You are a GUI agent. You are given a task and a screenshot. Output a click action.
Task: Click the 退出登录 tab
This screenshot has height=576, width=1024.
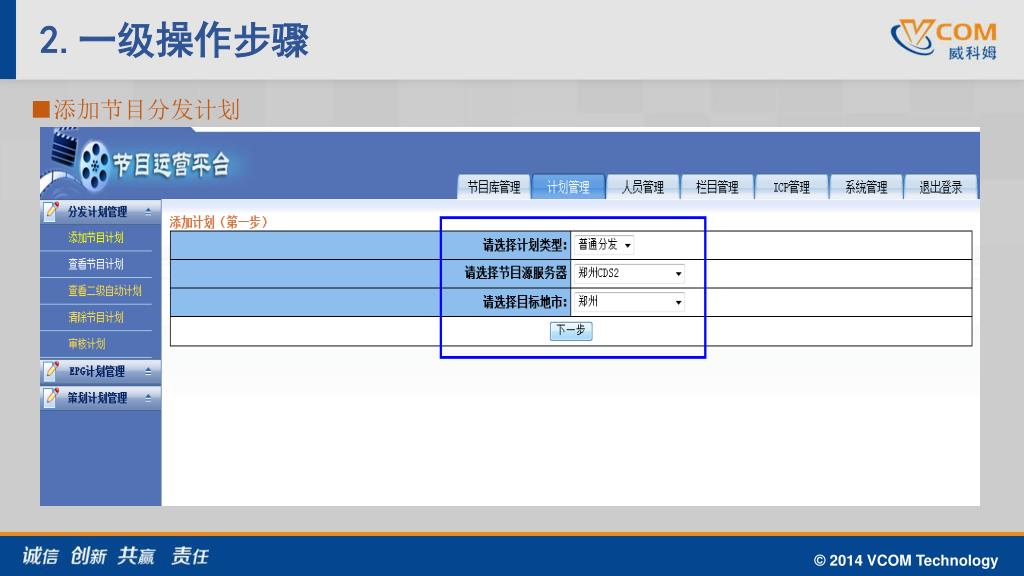(940, 187)
